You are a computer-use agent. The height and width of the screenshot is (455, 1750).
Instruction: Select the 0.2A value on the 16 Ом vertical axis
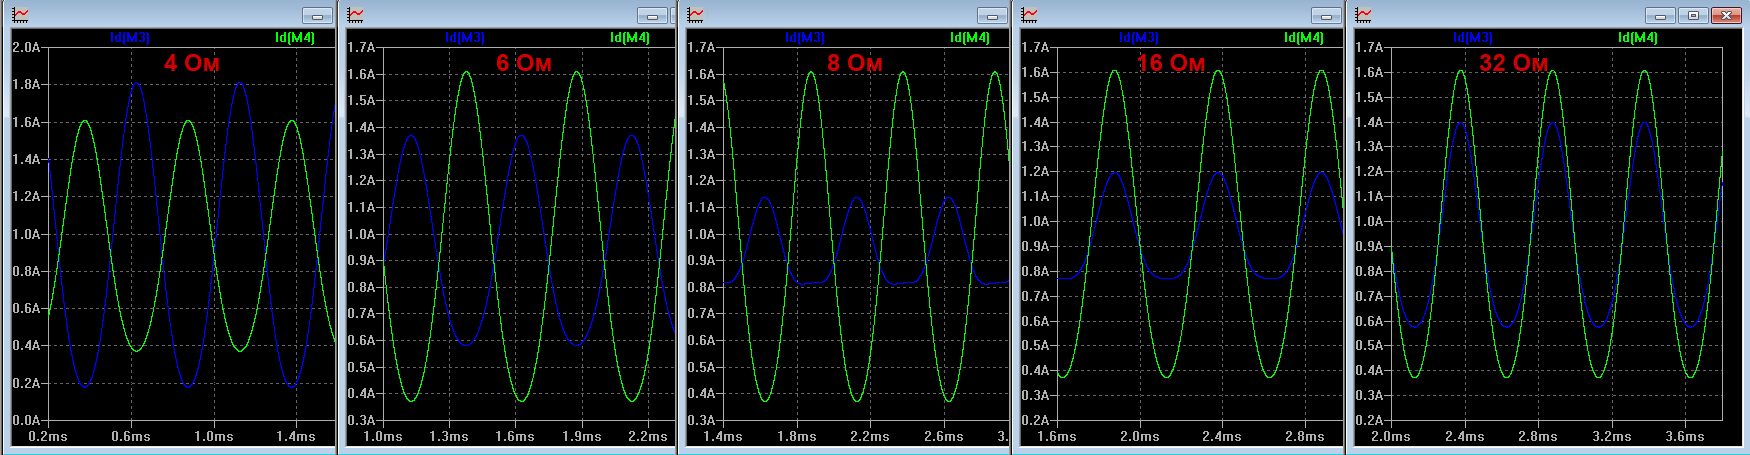tap(1036, 420)
